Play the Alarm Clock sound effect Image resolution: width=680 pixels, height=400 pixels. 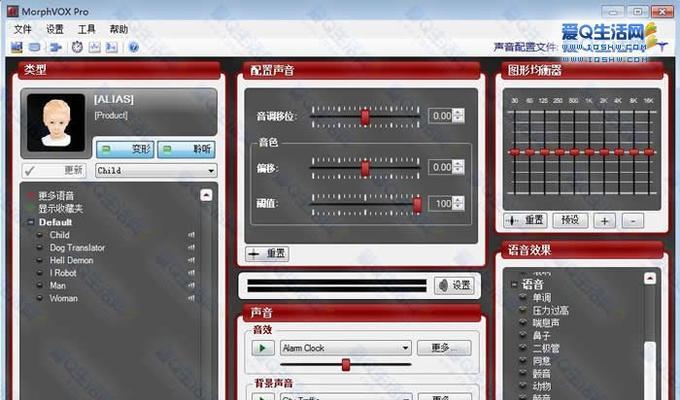[263, 348]
